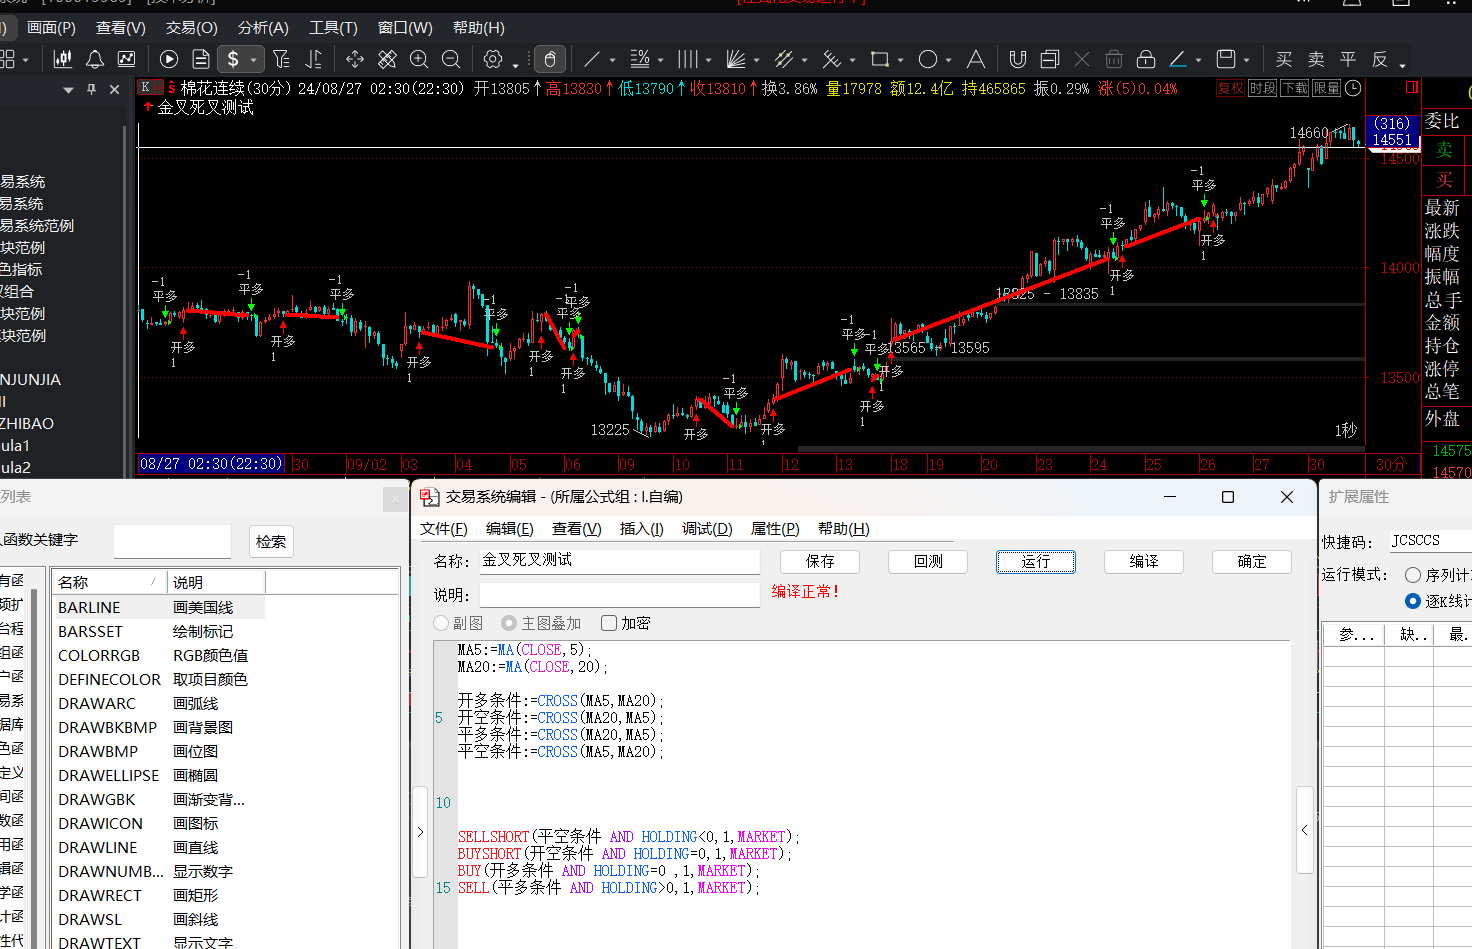Viewport: 1472px width, 949px height.
Task: Open the candlestick chart icon in toolbar
Action: point(62,59)
